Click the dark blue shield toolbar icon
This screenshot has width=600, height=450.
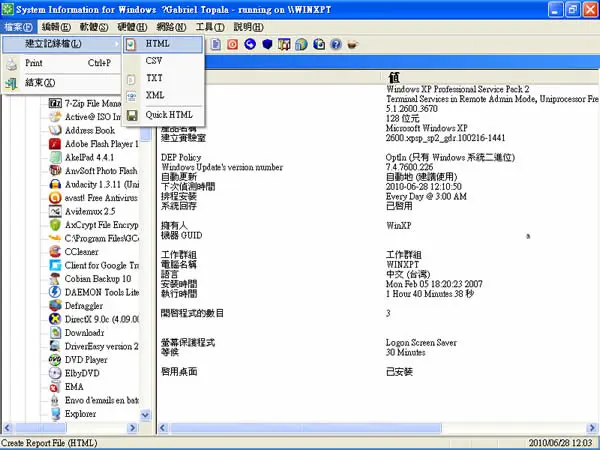[x=267, y=44]
